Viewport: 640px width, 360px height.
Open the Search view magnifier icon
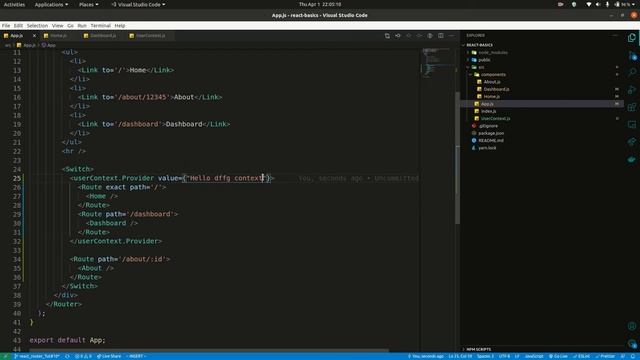[632, 72]
